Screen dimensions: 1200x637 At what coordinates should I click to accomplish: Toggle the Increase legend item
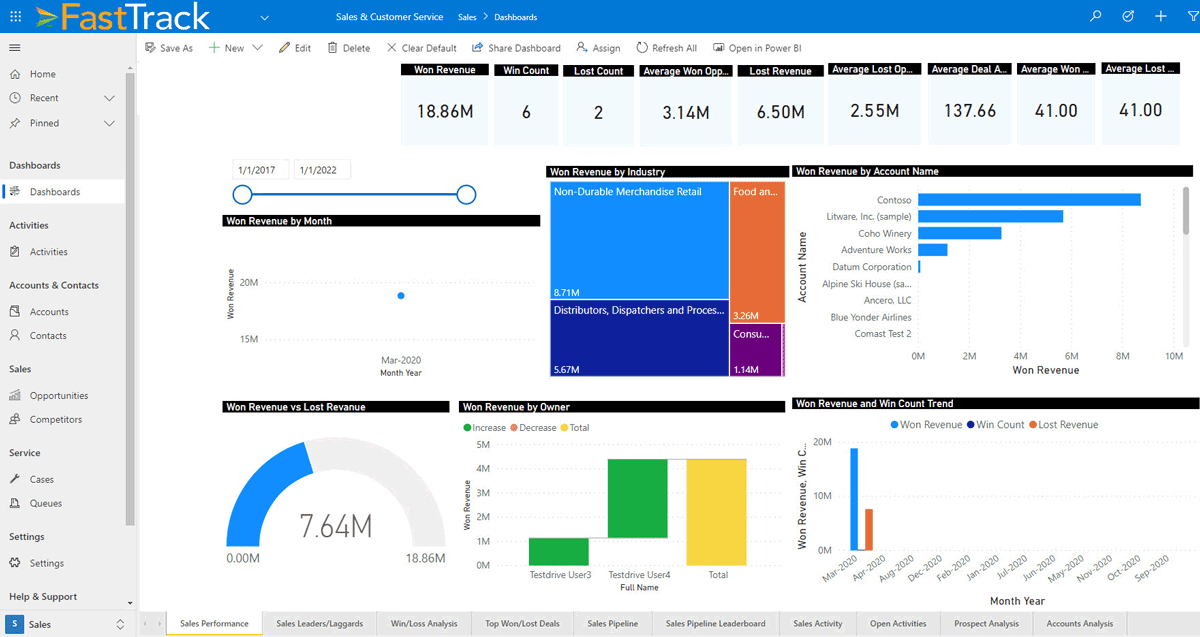(484, 428)
